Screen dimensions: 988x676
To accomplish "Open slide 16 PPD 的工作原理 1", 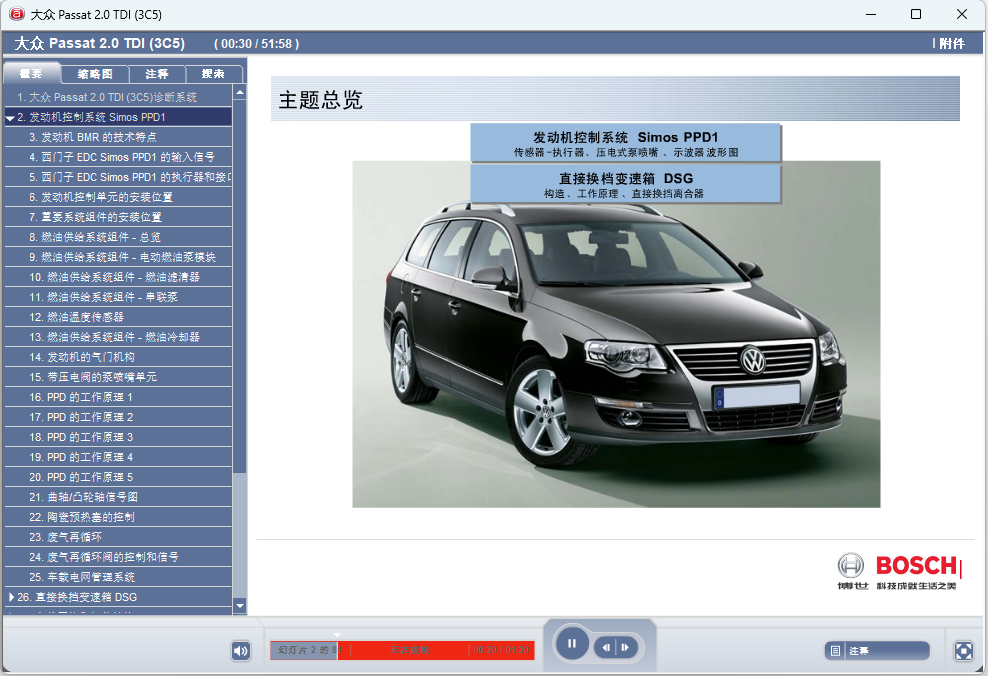I will pos(118,398).
